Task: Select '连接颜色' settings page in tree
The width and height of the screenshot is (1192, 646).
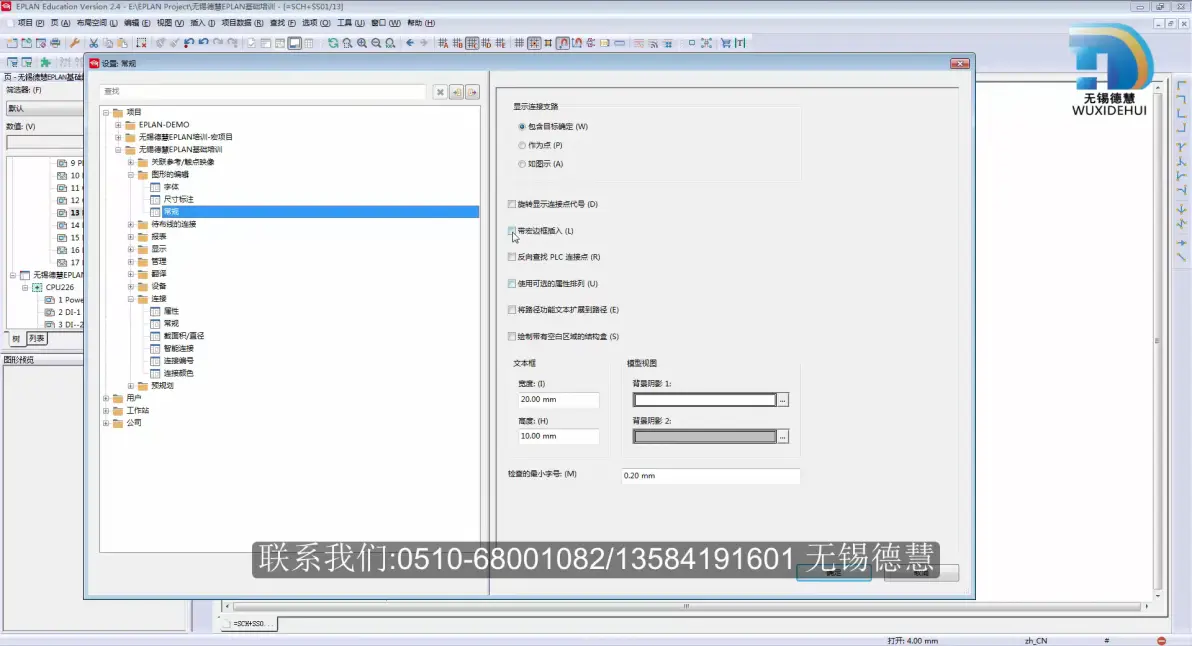Action: tap(179, 373)
